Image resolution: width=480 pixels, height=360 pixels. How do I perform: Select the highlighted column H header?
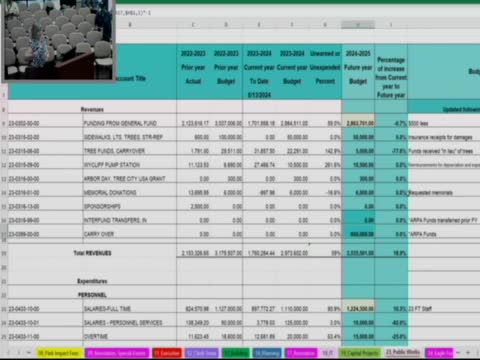click(358, 24)
